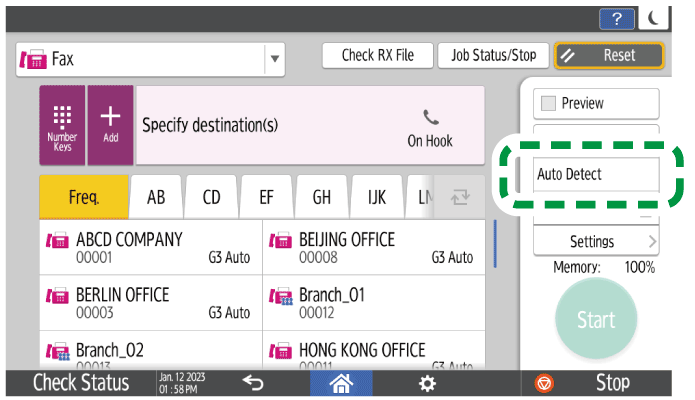The height and width of the screenshot is (400, 695).
Task: Activate energy saver moon icon
Action: click(653, 18)
